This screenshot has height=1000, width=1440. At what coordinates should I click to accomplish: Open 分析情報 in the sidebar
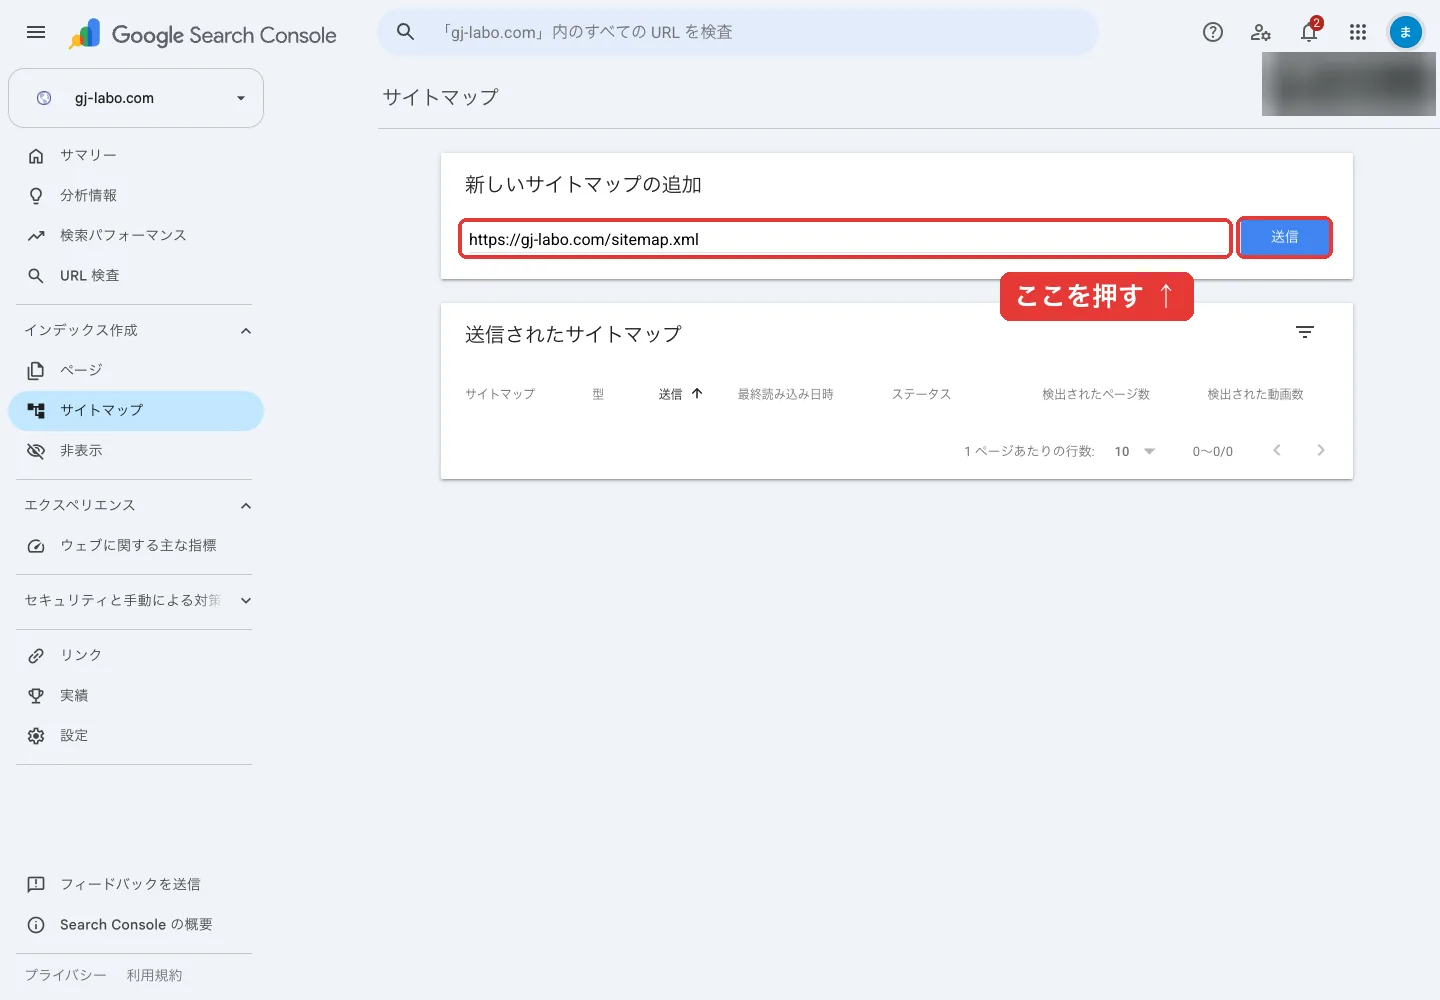coord(136,195)
